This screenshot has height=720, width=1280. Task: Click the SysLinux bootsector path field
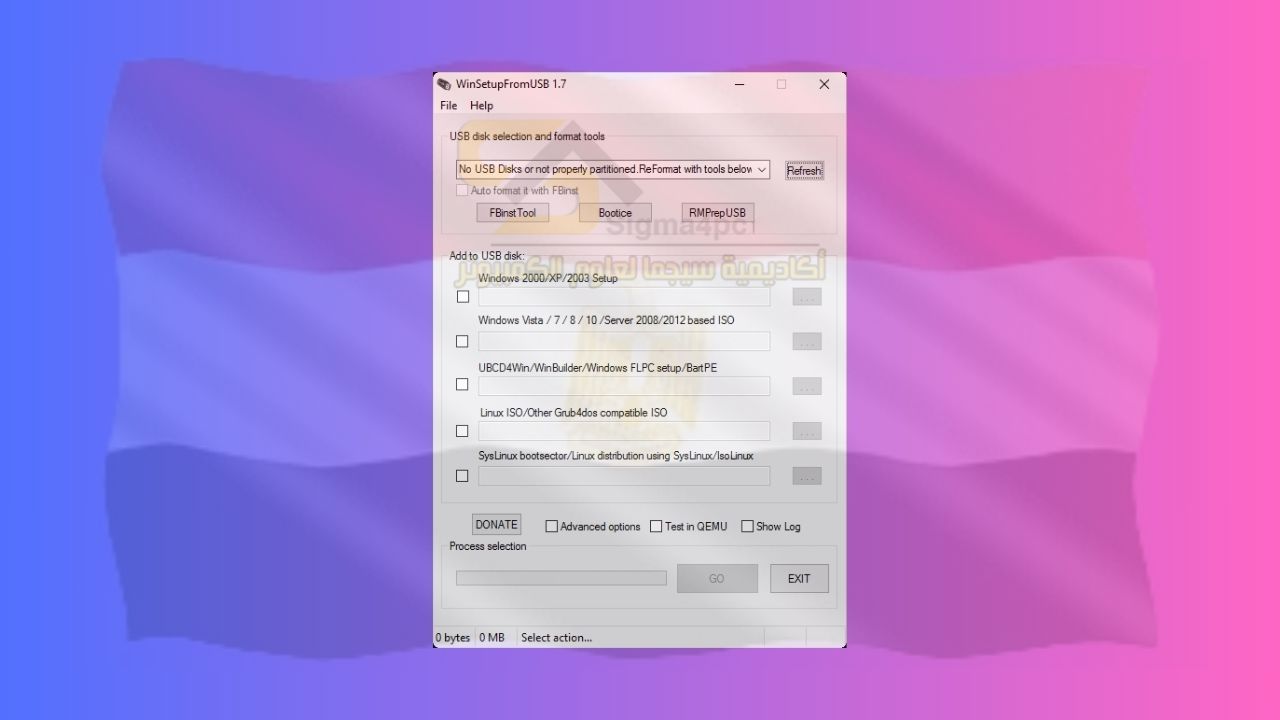point(624,476)
